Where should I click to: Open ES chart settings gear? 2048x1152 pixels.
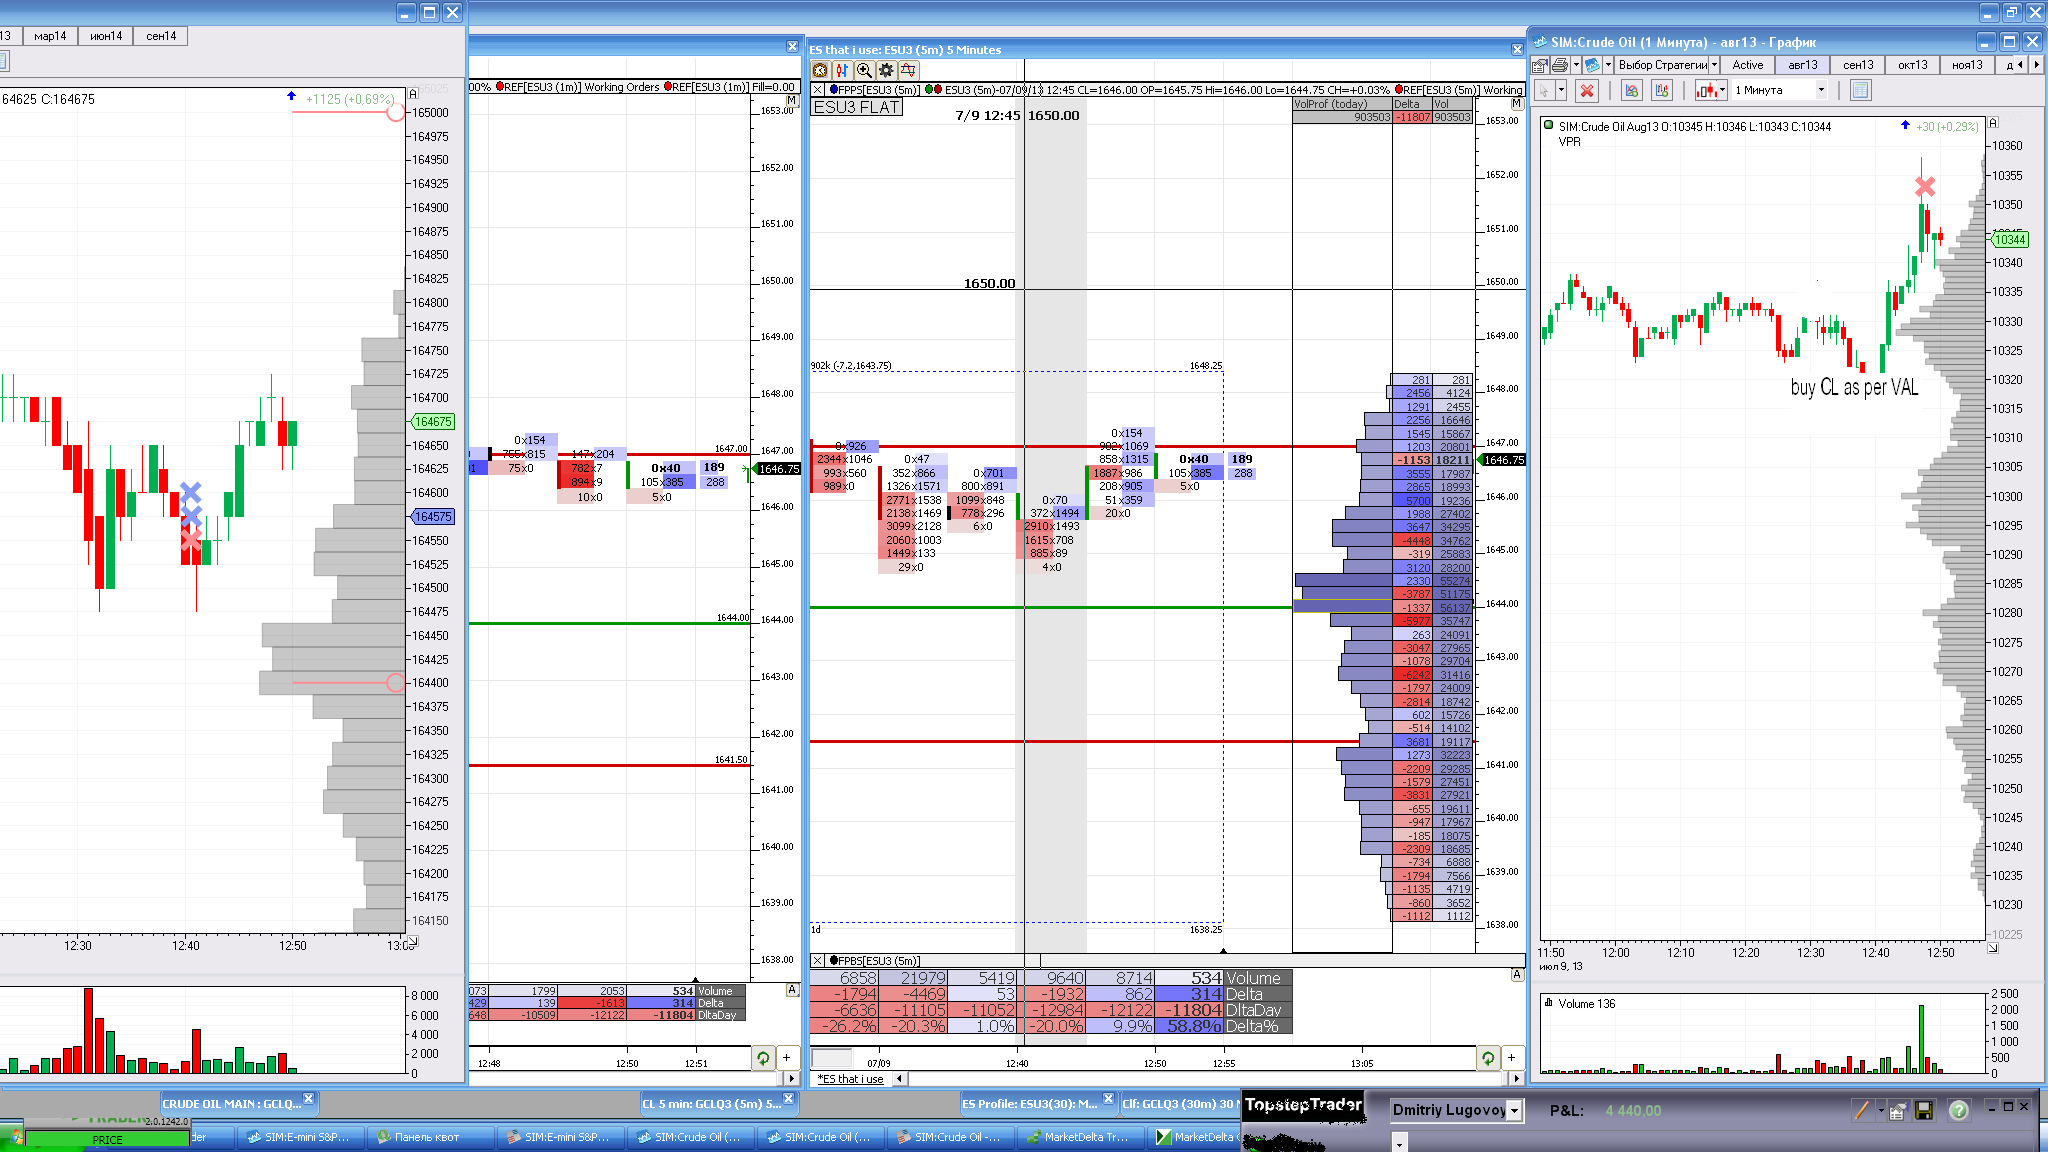[886, 70]
